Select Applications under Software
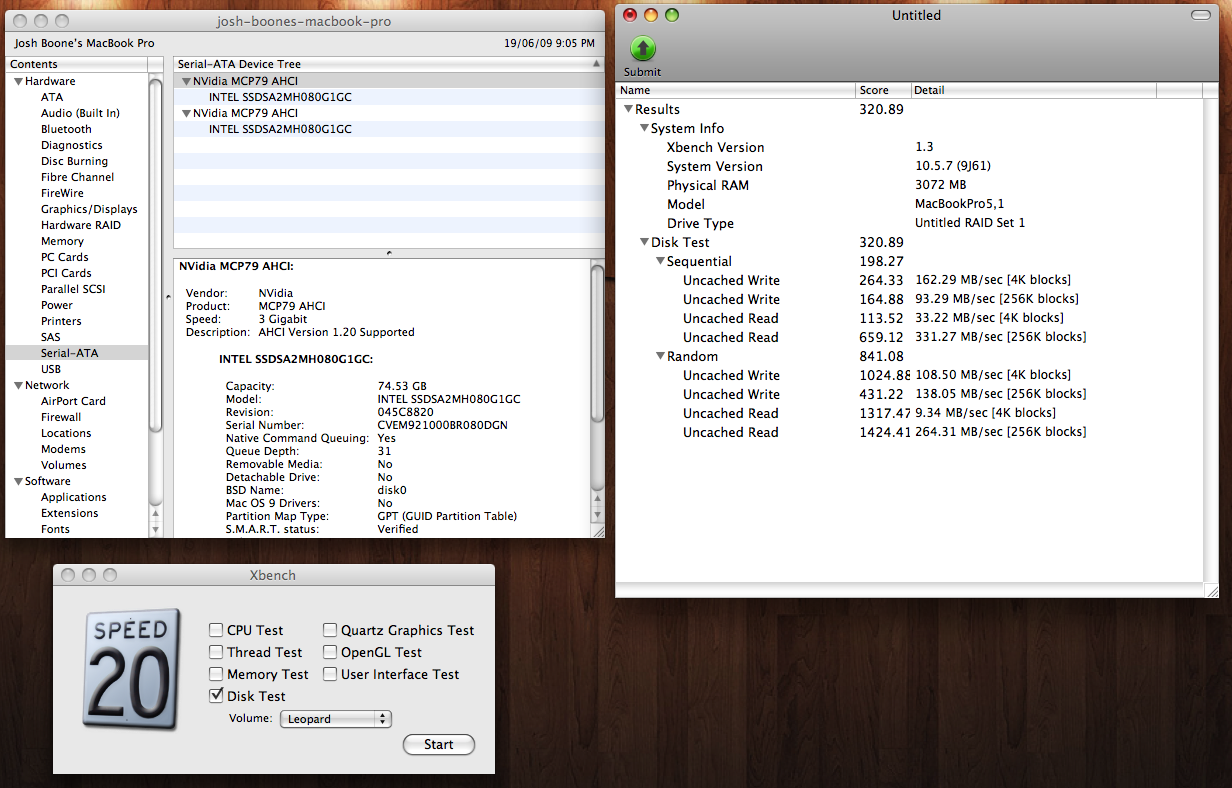The width and height of the screenshot is (1232, 788). pos(74,497)
